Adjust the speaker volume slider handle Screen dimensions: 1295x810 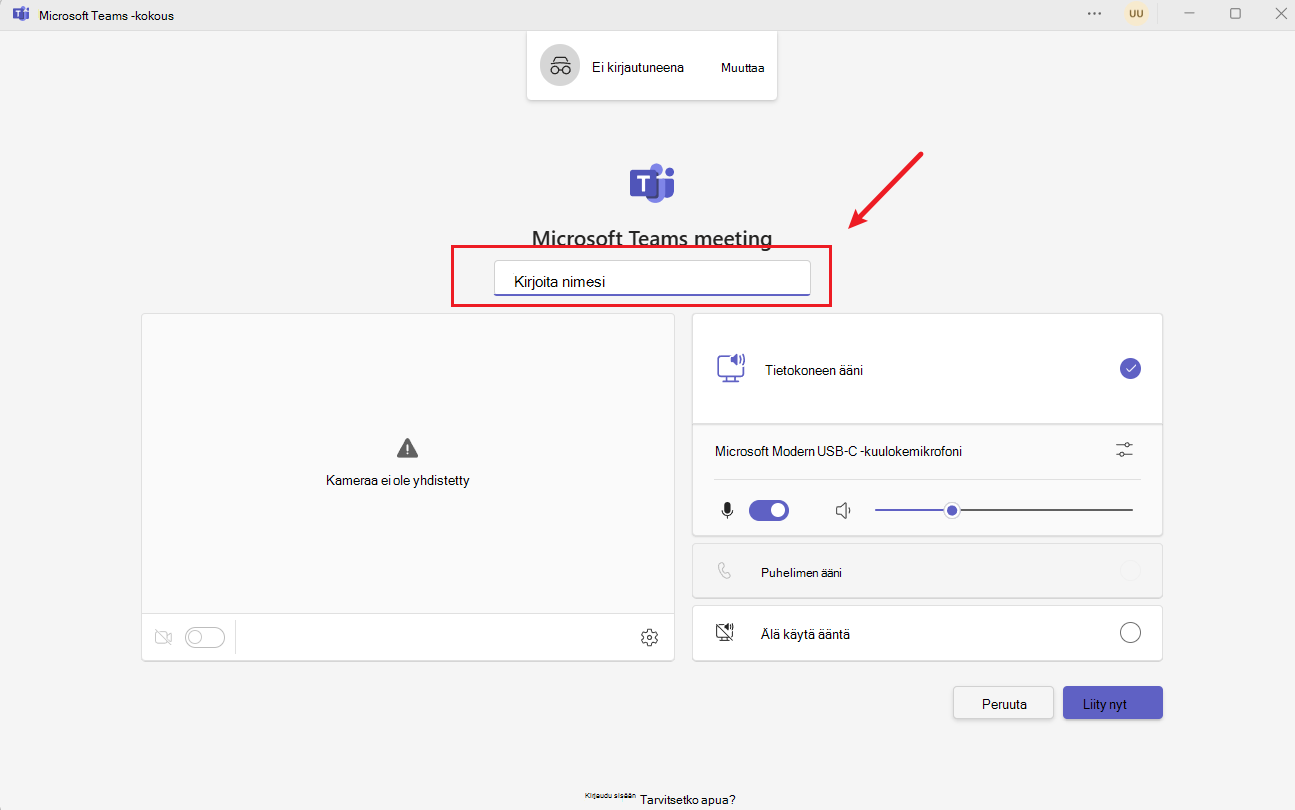[953, 510]
